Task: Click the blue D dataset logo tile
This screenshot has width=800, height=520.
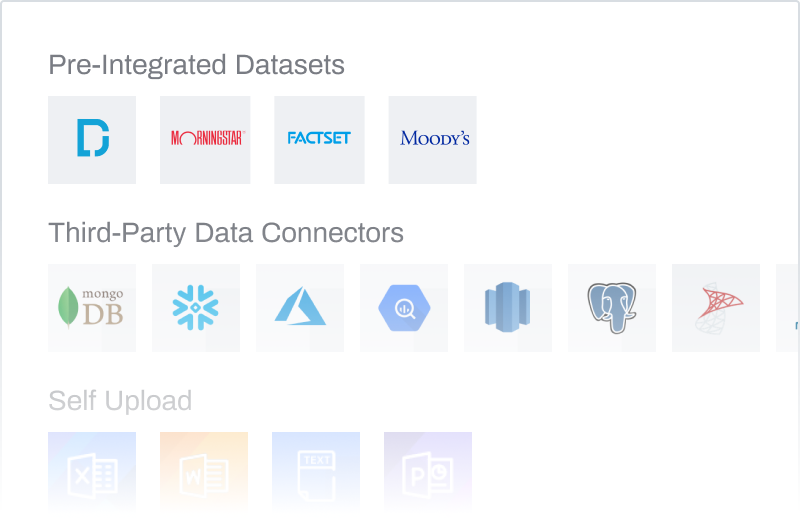Action: (x=92, y=139)
